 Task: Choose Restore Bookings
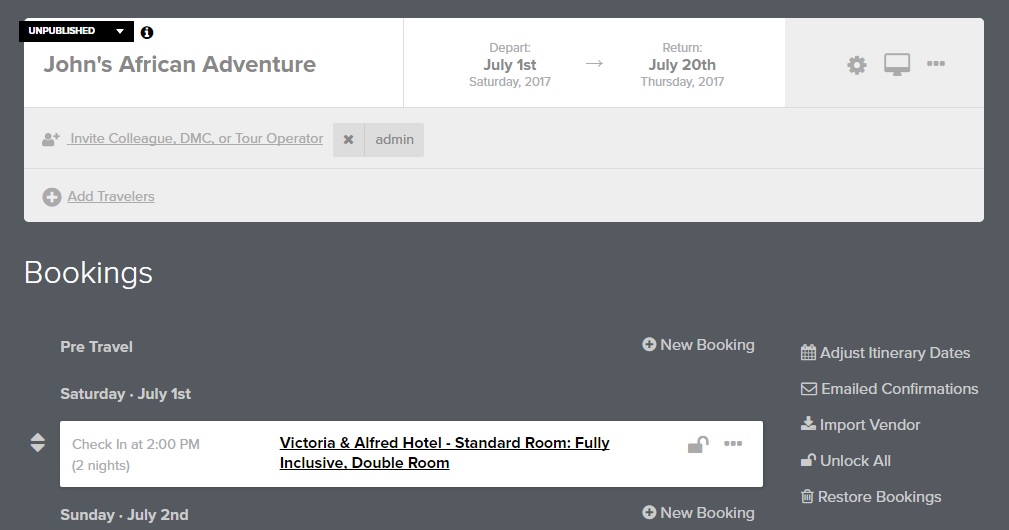coord(871,497)
